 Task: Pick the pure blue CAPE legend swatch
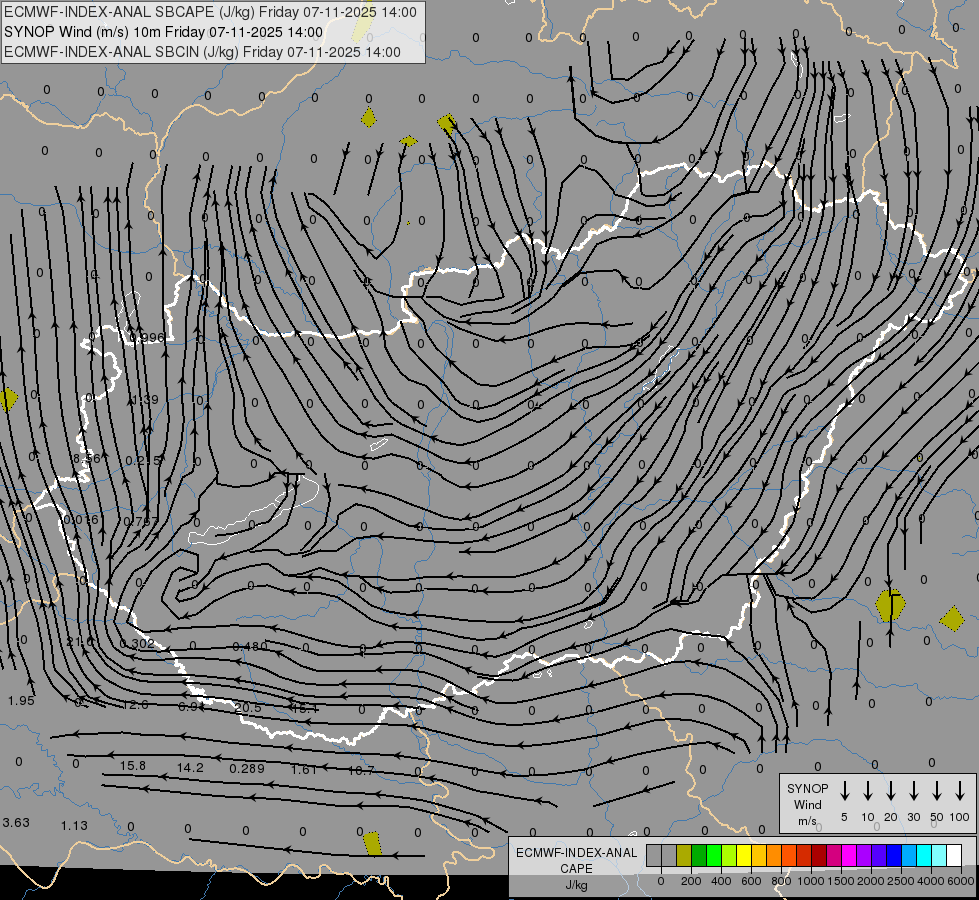pyautogui.click(x=893, y=856)
